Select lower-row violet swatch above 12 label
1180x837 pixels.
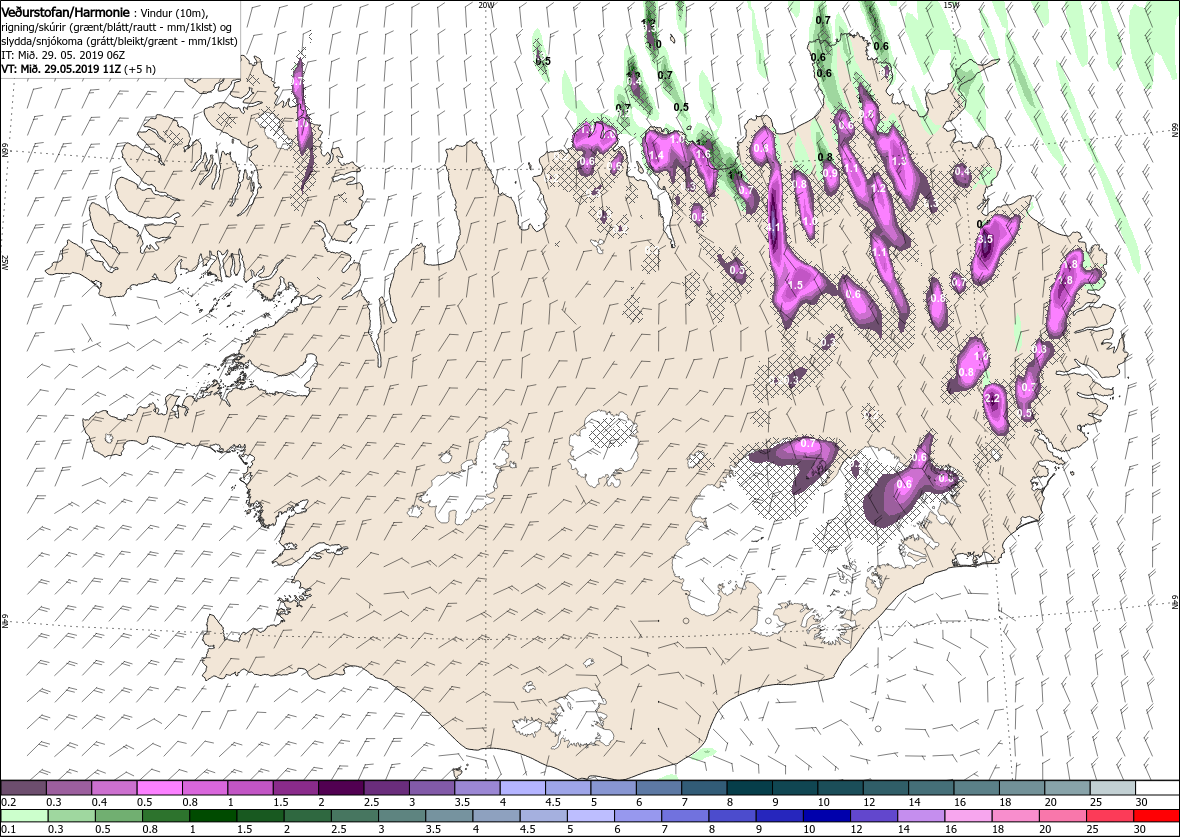(874, 816)
